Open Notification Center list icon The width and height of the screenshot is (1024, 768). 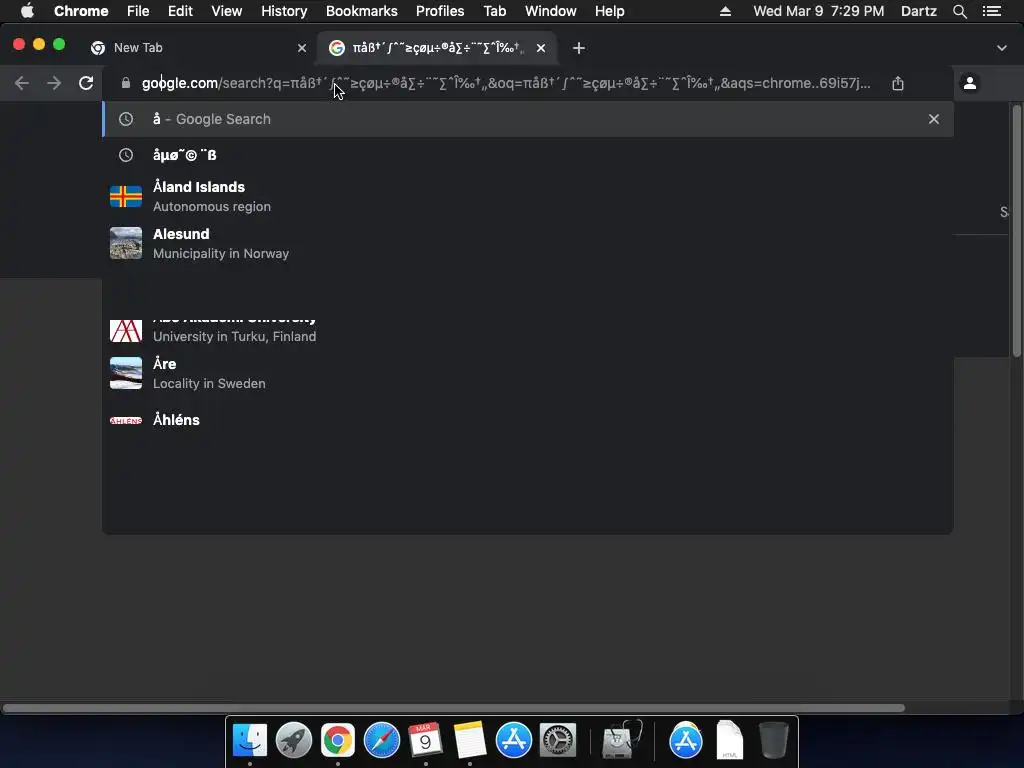(992, 11)
